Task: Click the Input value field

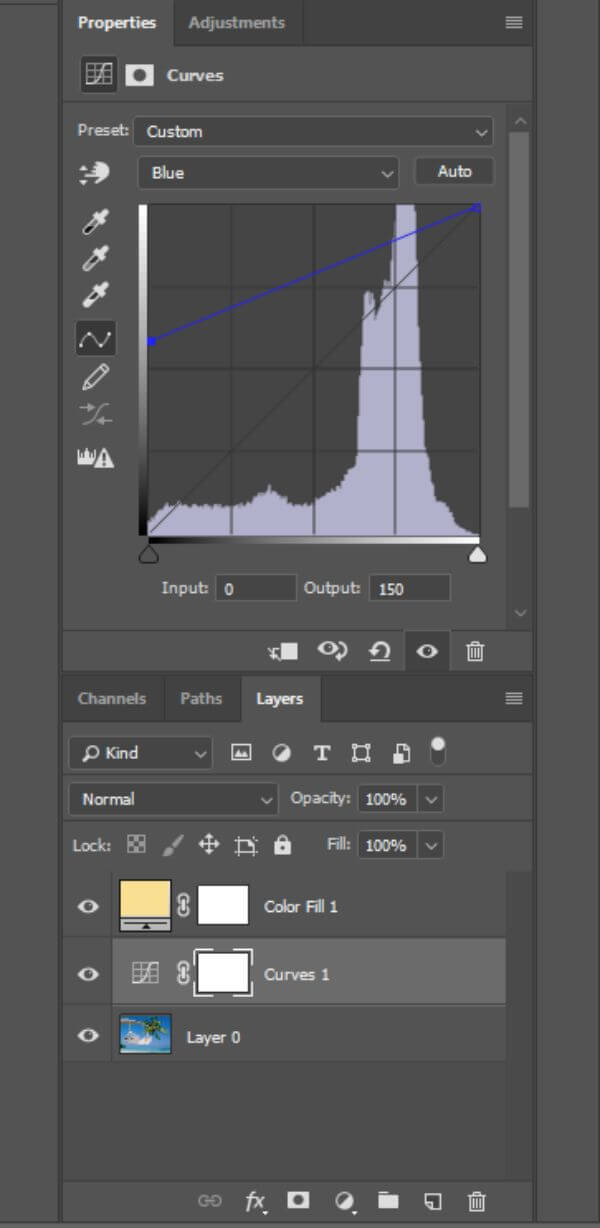Action: (256, 588)
